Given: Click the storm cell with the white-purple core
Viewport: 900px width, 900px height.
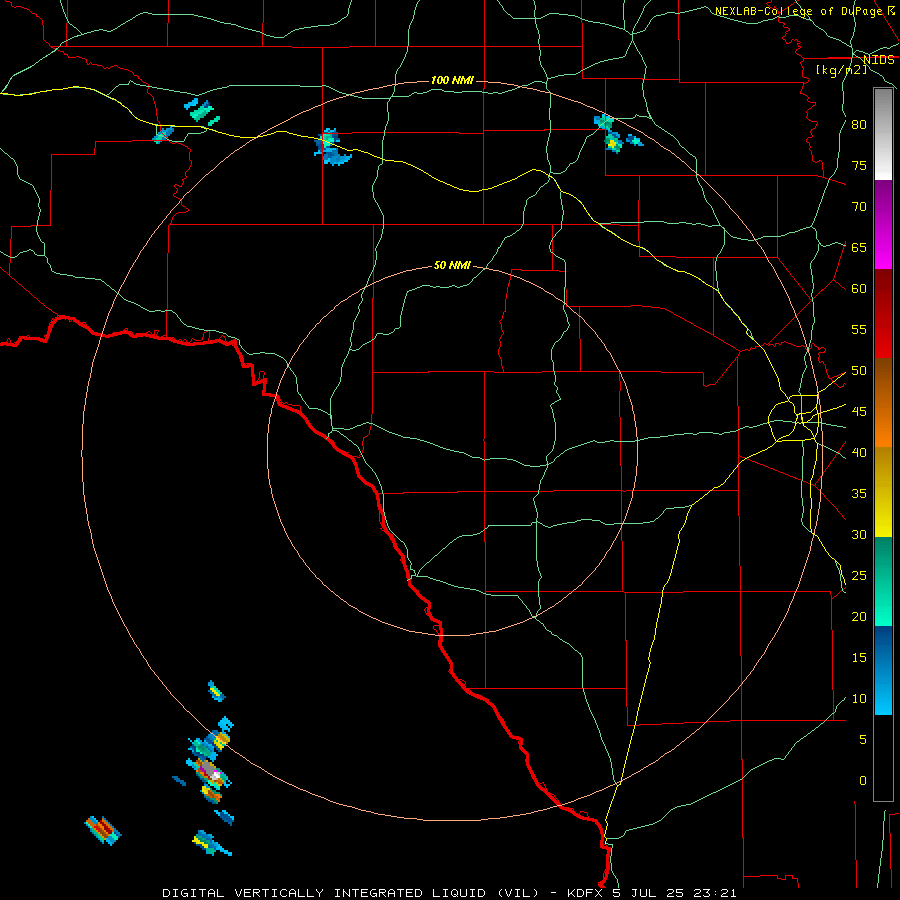Looking at the screenshot, I should point(209,772).
